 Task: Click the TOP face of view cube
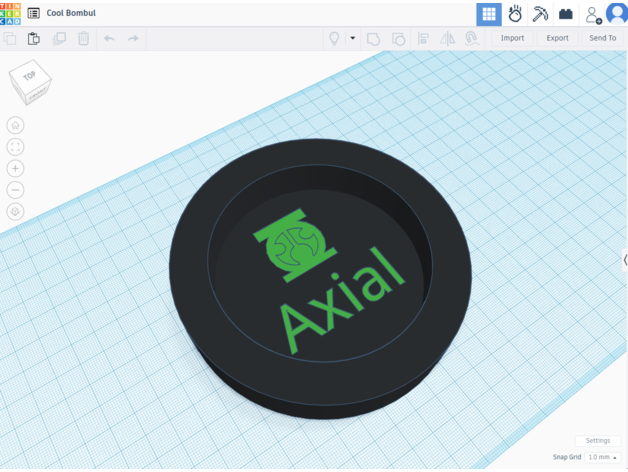pos(30,77)
